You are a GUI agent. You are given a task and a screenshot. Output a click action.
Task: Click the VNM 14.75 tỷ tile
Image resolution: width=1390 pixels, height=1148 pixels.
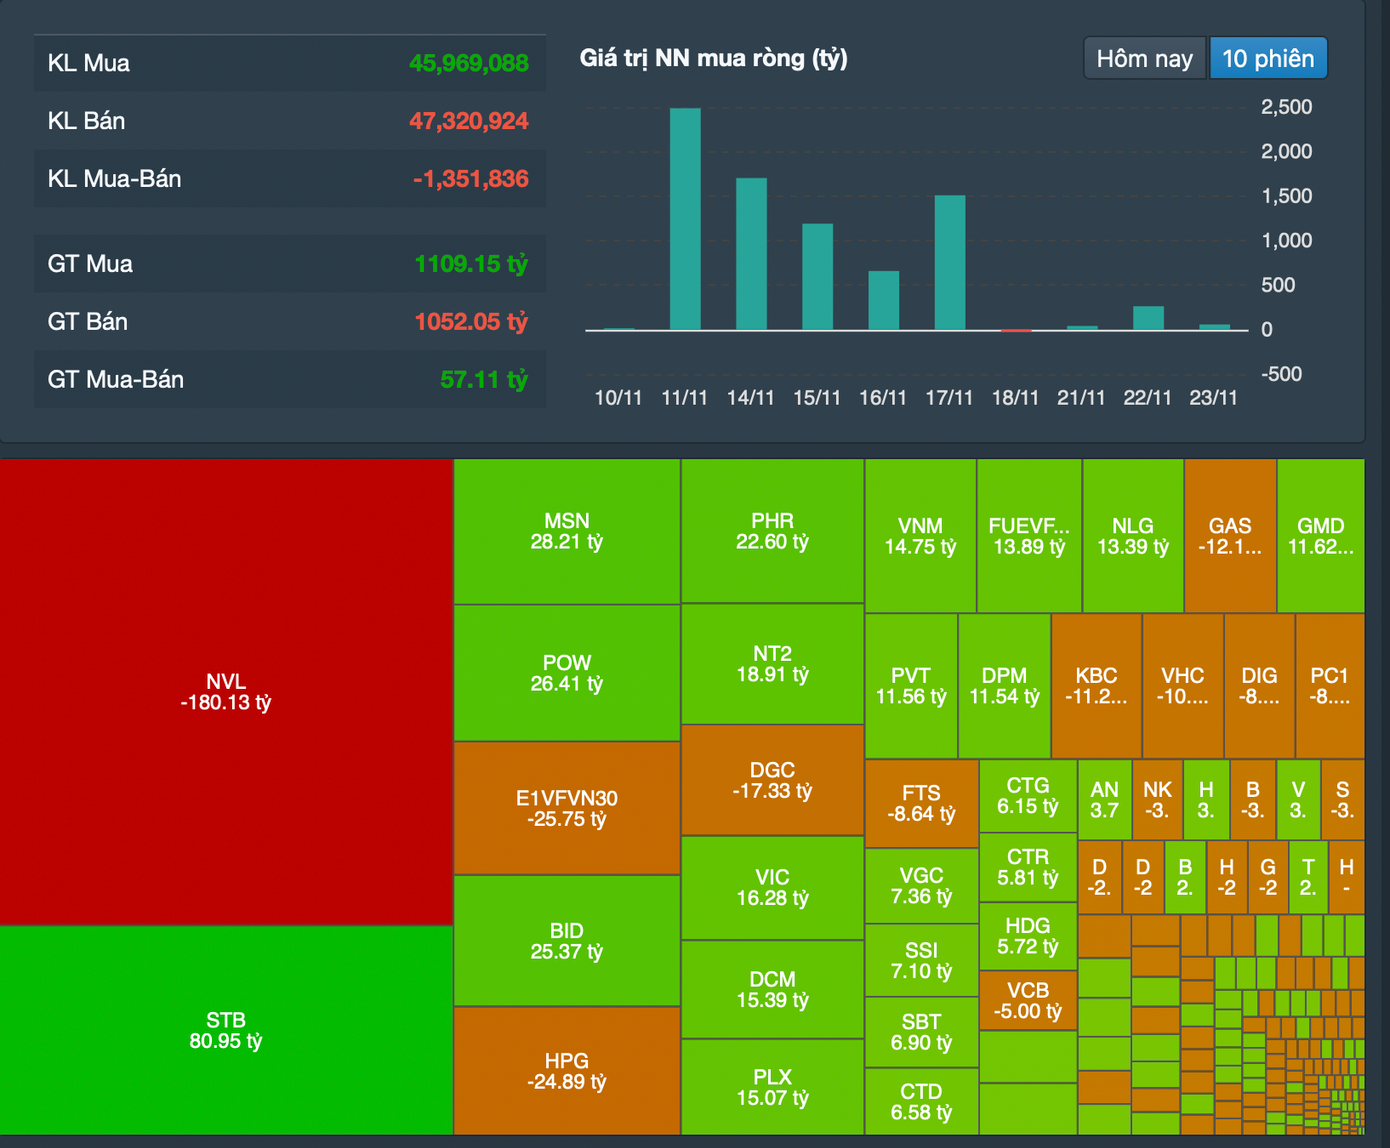click(920, 536)
